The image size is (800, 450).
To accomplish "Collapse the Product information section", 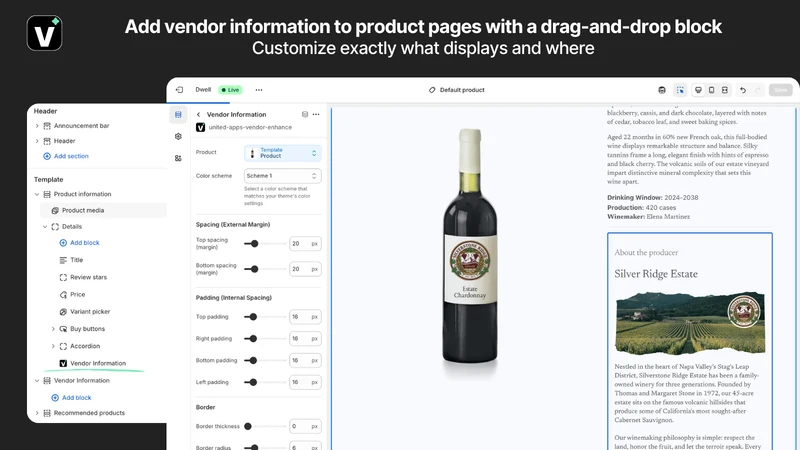I will 37,194.
